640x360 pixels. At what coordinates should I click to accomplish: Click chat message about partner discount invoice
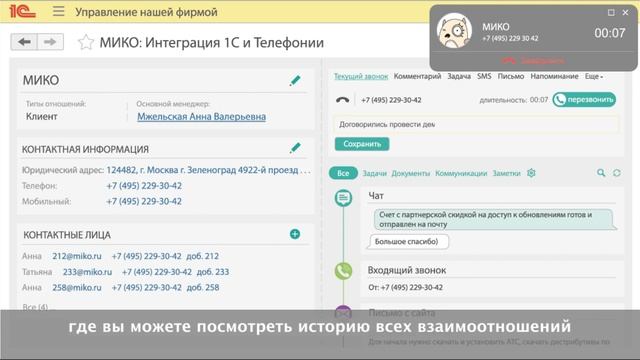point(494,220)
